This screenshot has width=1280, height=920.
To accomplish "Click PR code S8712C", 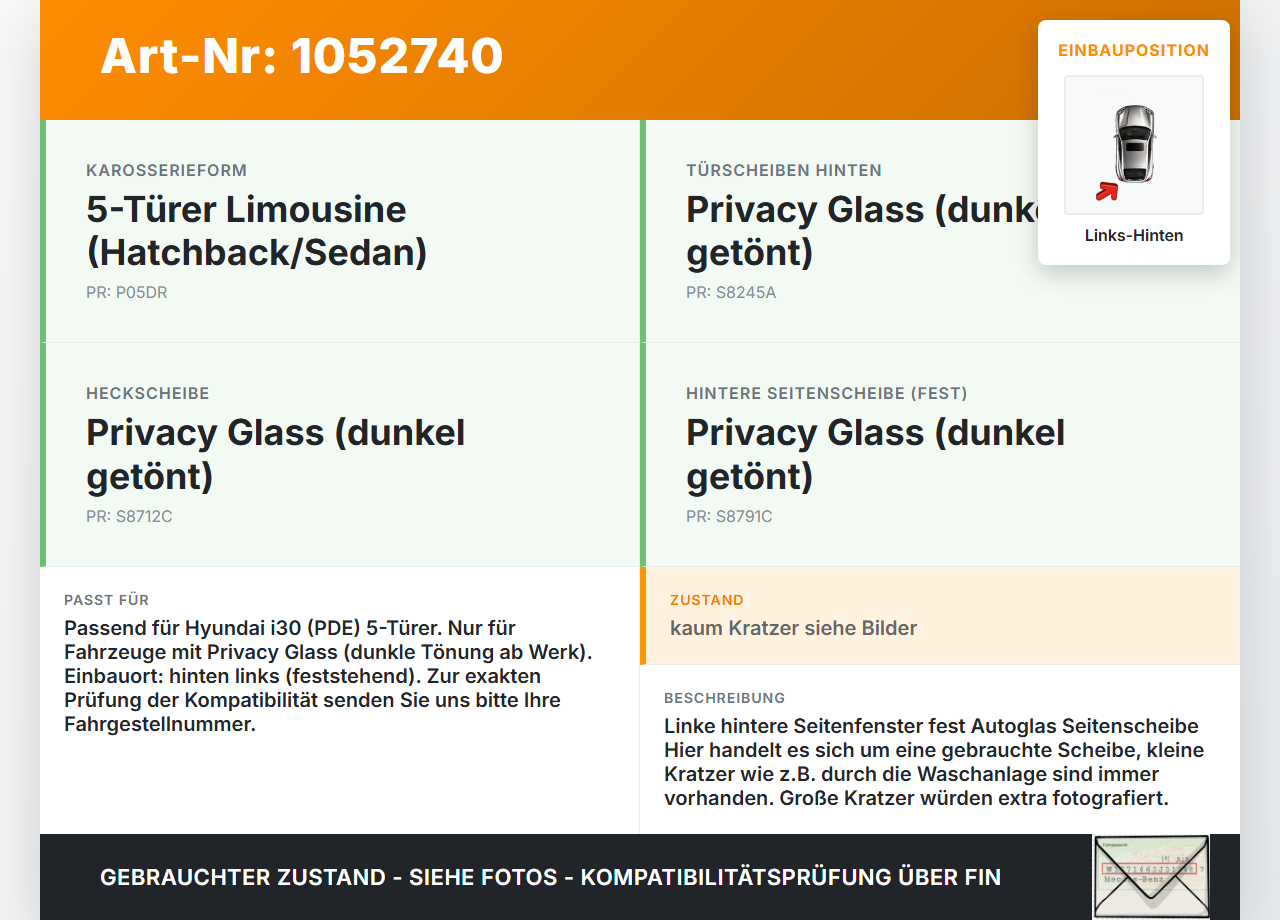I will (129, 517).
